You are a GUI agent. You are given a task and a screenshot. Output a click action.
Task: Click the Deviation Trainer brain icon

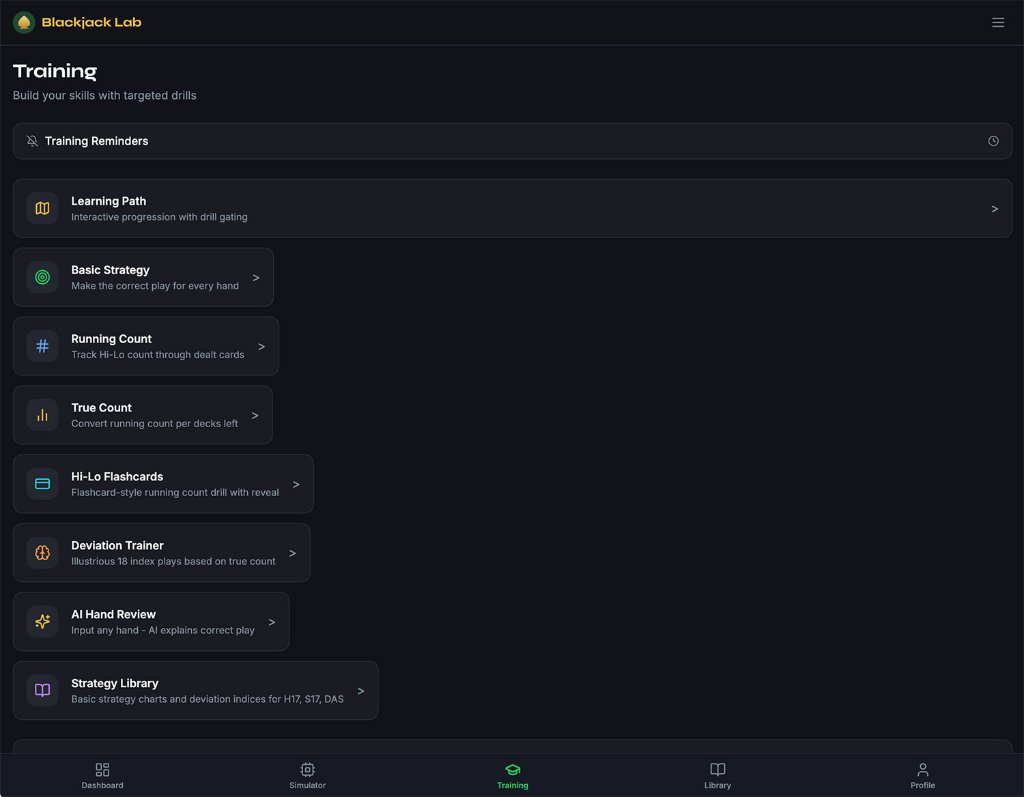tap(42, 553)
